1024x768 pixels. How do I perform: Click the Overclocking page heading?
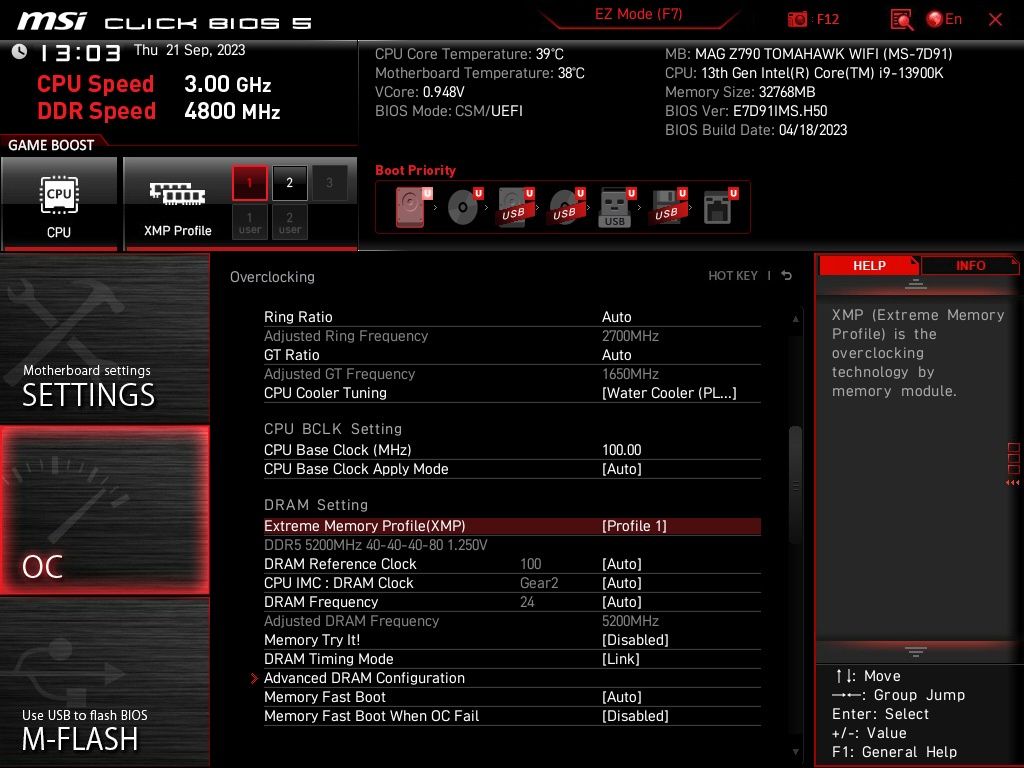(x=272, y=277)
